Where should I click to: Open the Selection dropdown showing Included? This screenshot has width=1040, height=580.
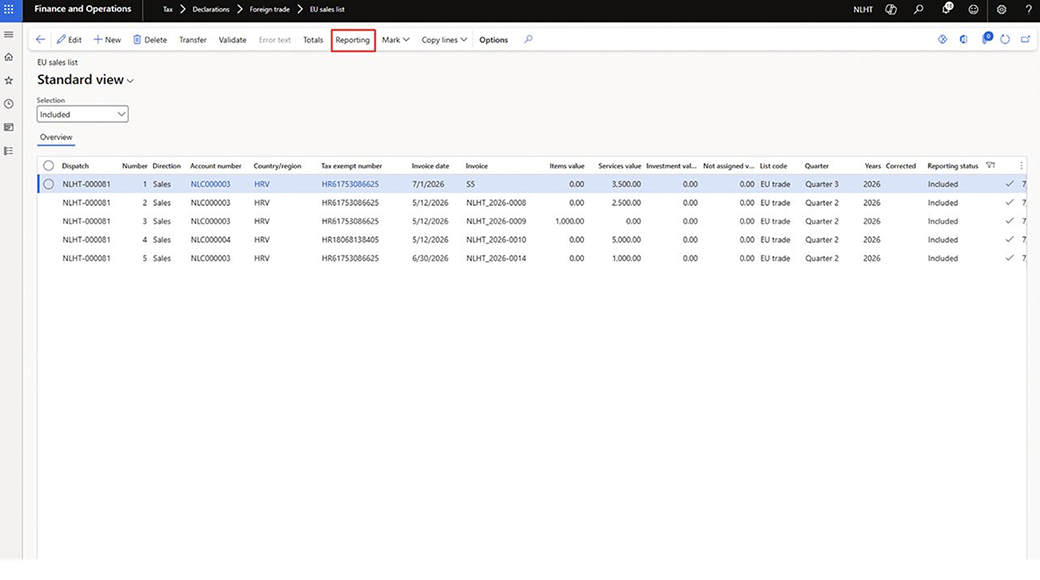(82, 114)
